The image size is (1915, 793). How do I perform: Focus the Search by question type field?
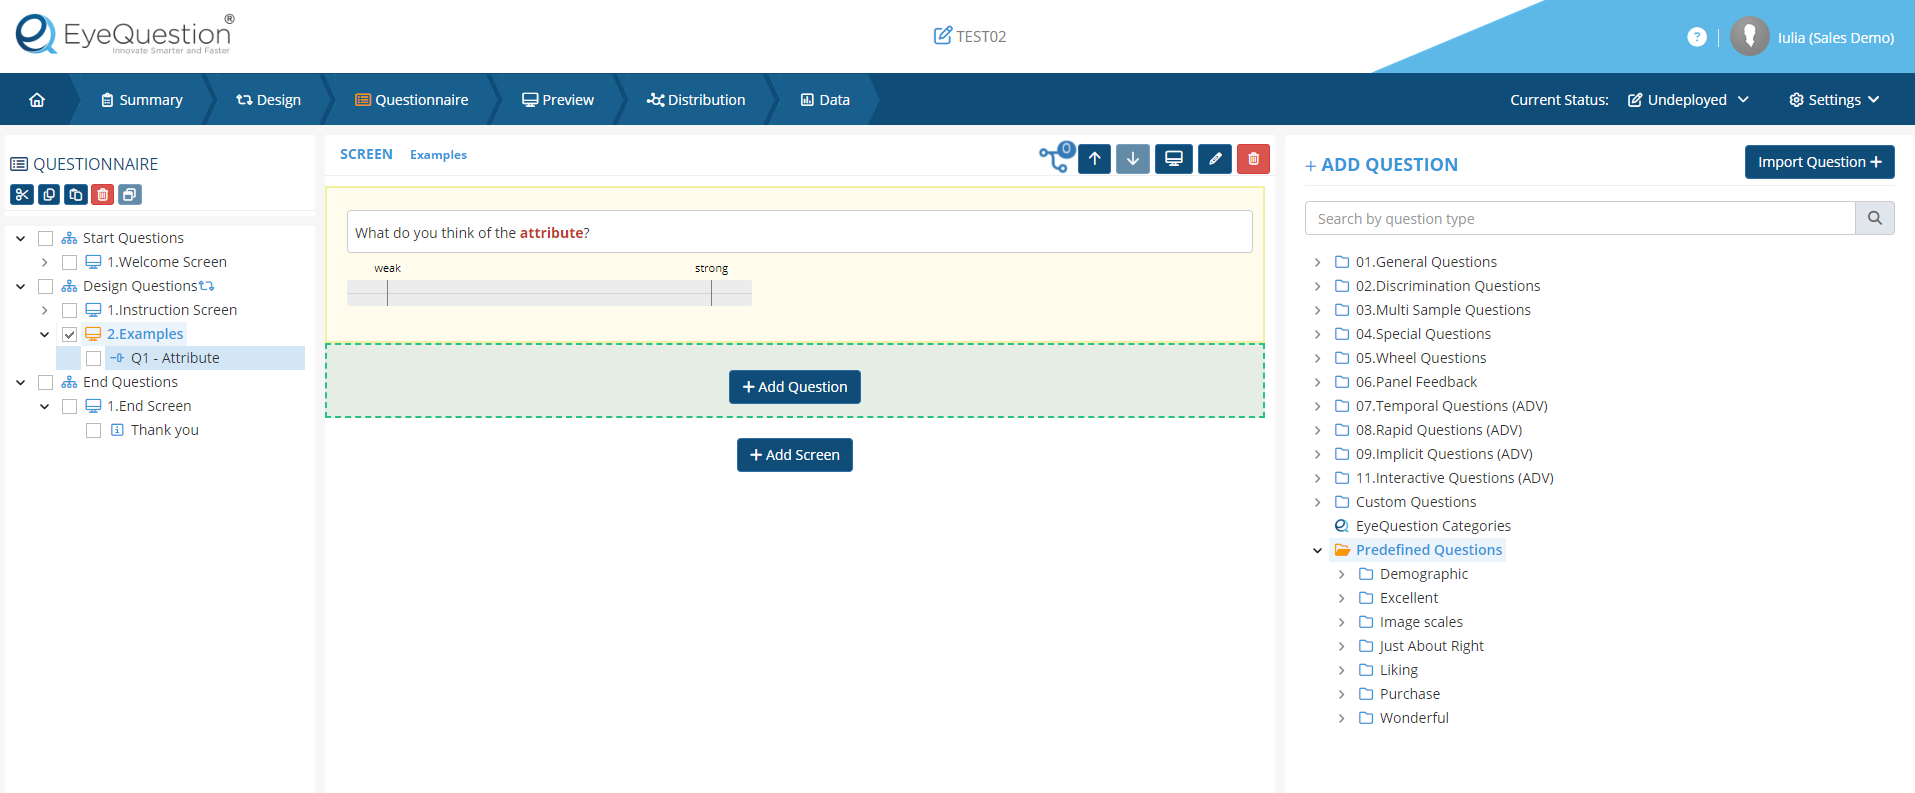pyautogui.click(x=1580, y=219)
